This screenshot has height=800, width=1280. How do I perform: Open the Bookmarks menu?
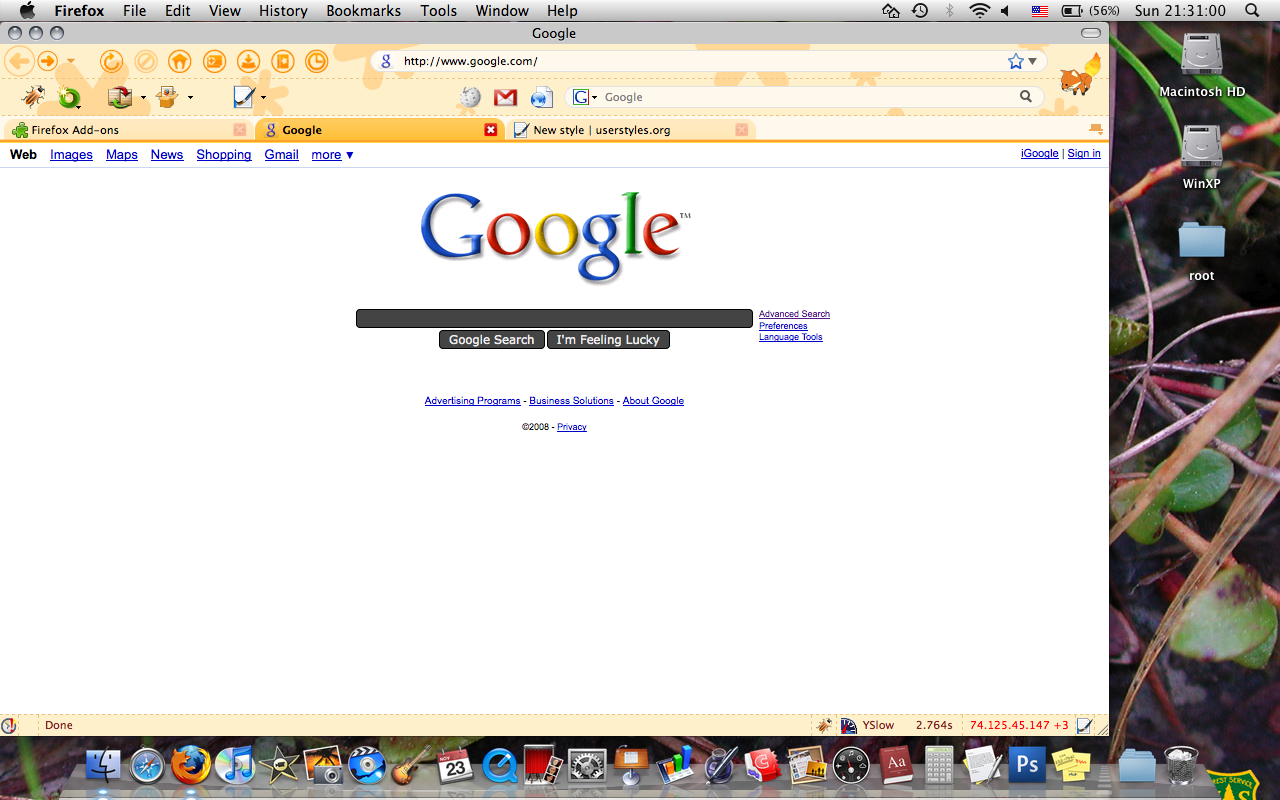point(363,11)
